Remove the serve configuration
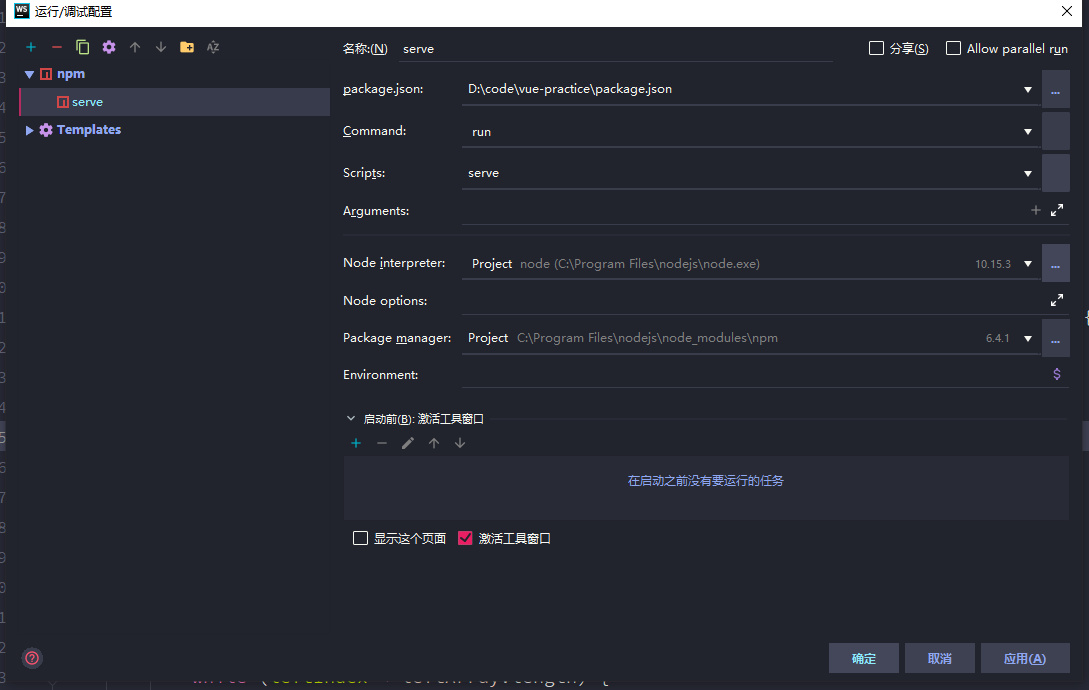The height and width of the screenshot is (690, 1089). click(x=57, y=46)
